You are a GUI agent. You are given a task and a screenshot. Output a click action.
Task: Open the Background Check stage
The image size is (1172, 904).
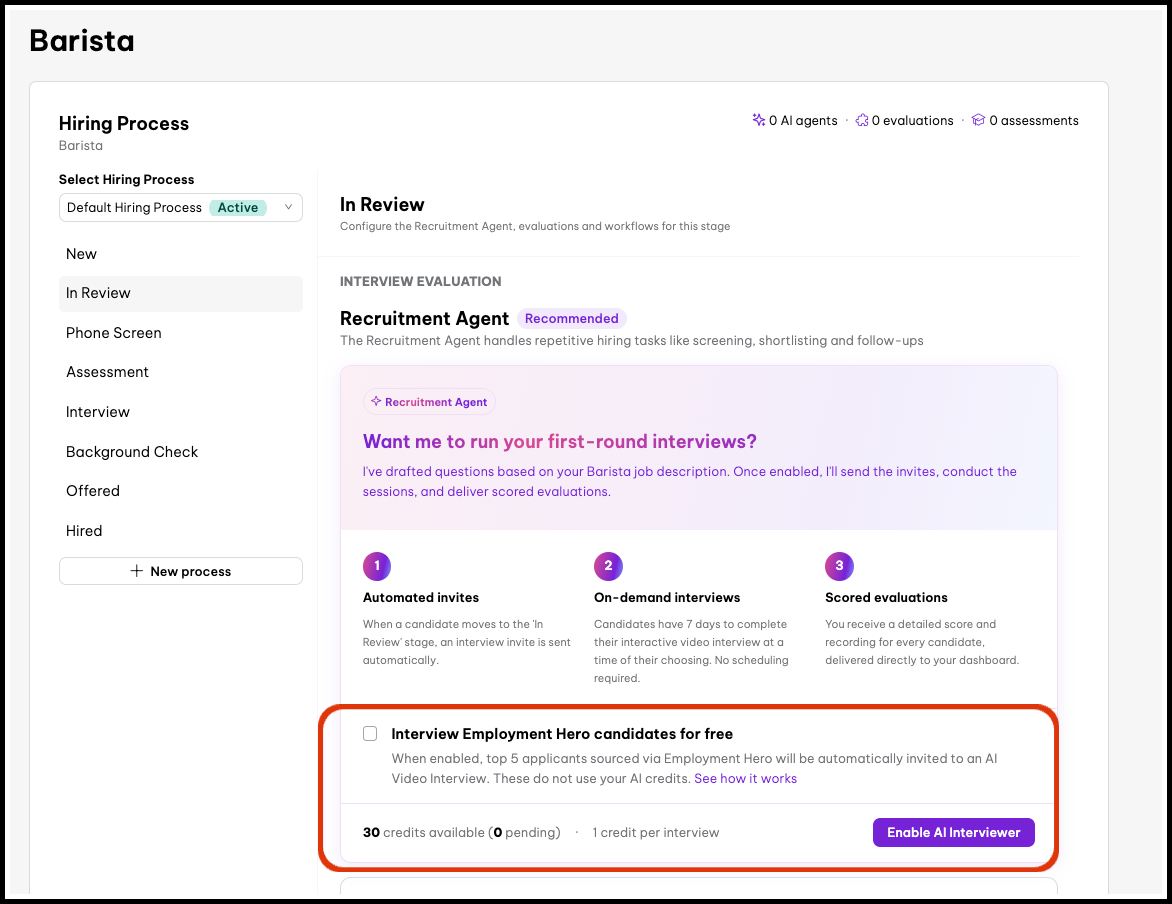(x=181, y=452)
